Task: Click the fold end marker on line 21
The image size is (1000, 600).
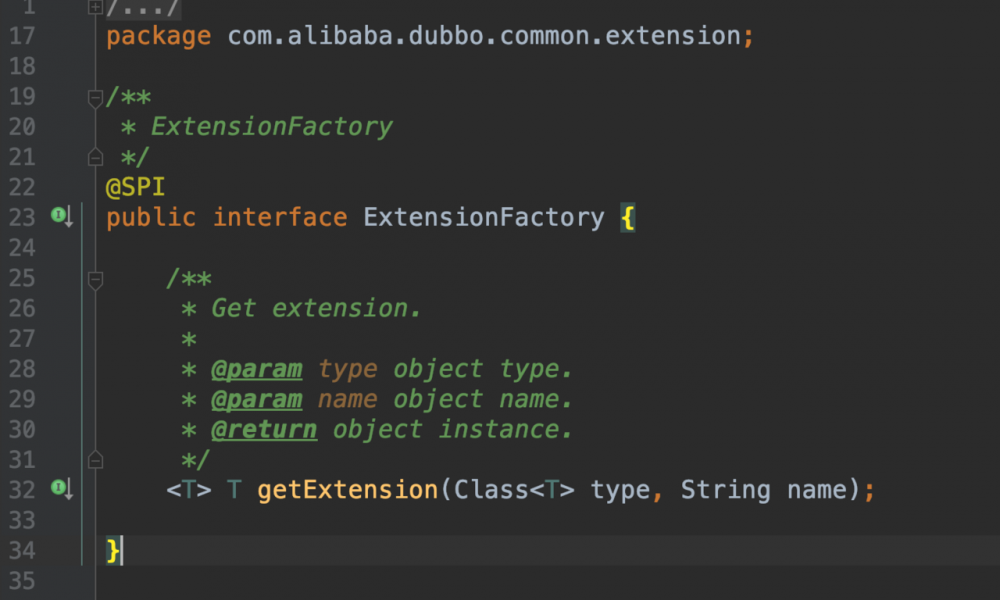Action: 95,157
